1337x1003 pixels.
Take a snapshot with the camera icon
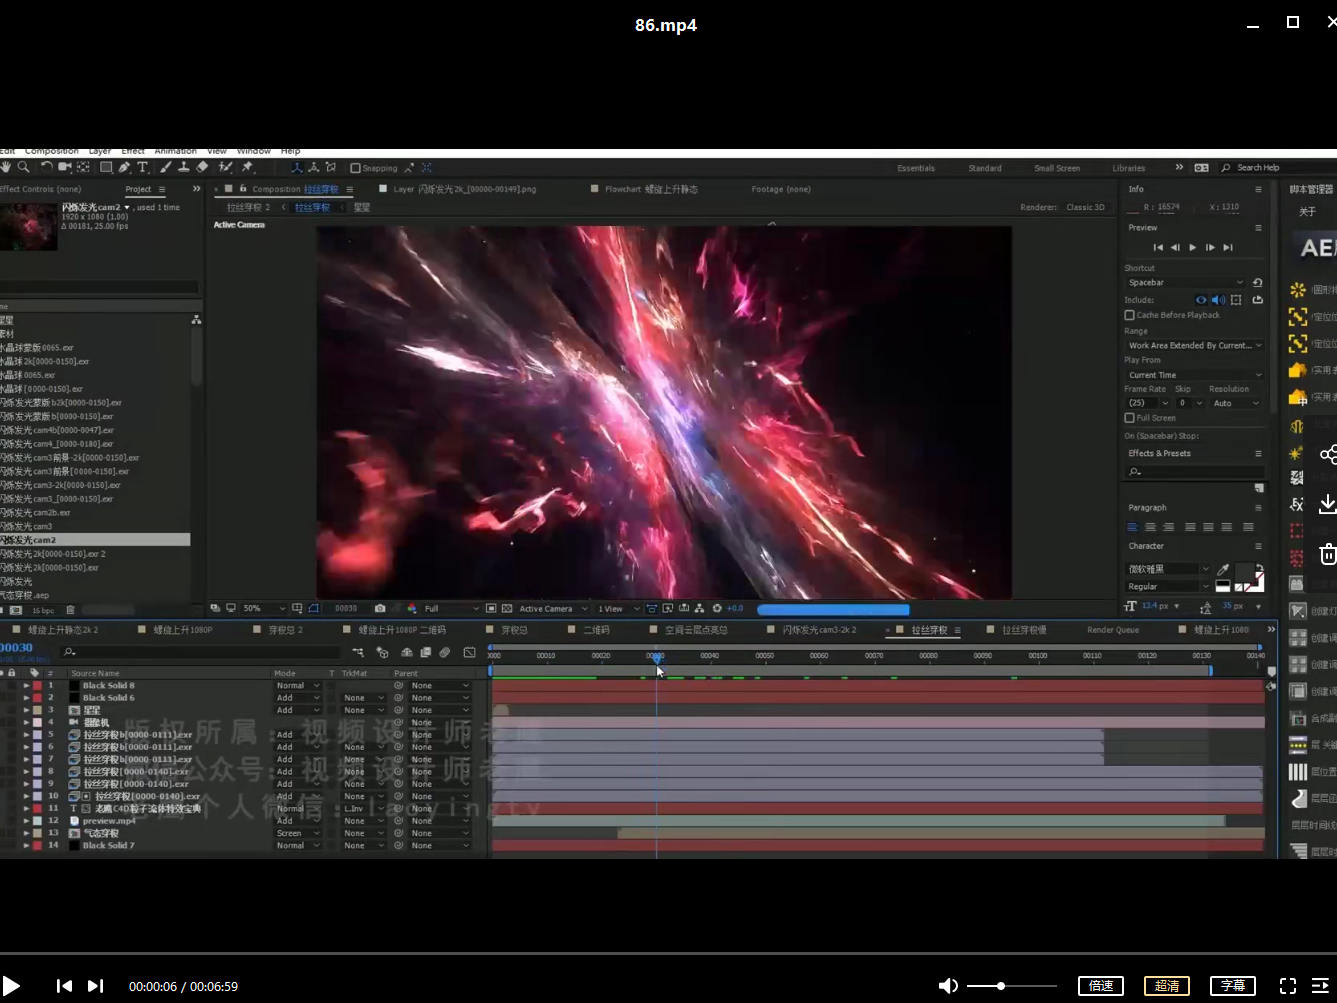tap(380, 608)
